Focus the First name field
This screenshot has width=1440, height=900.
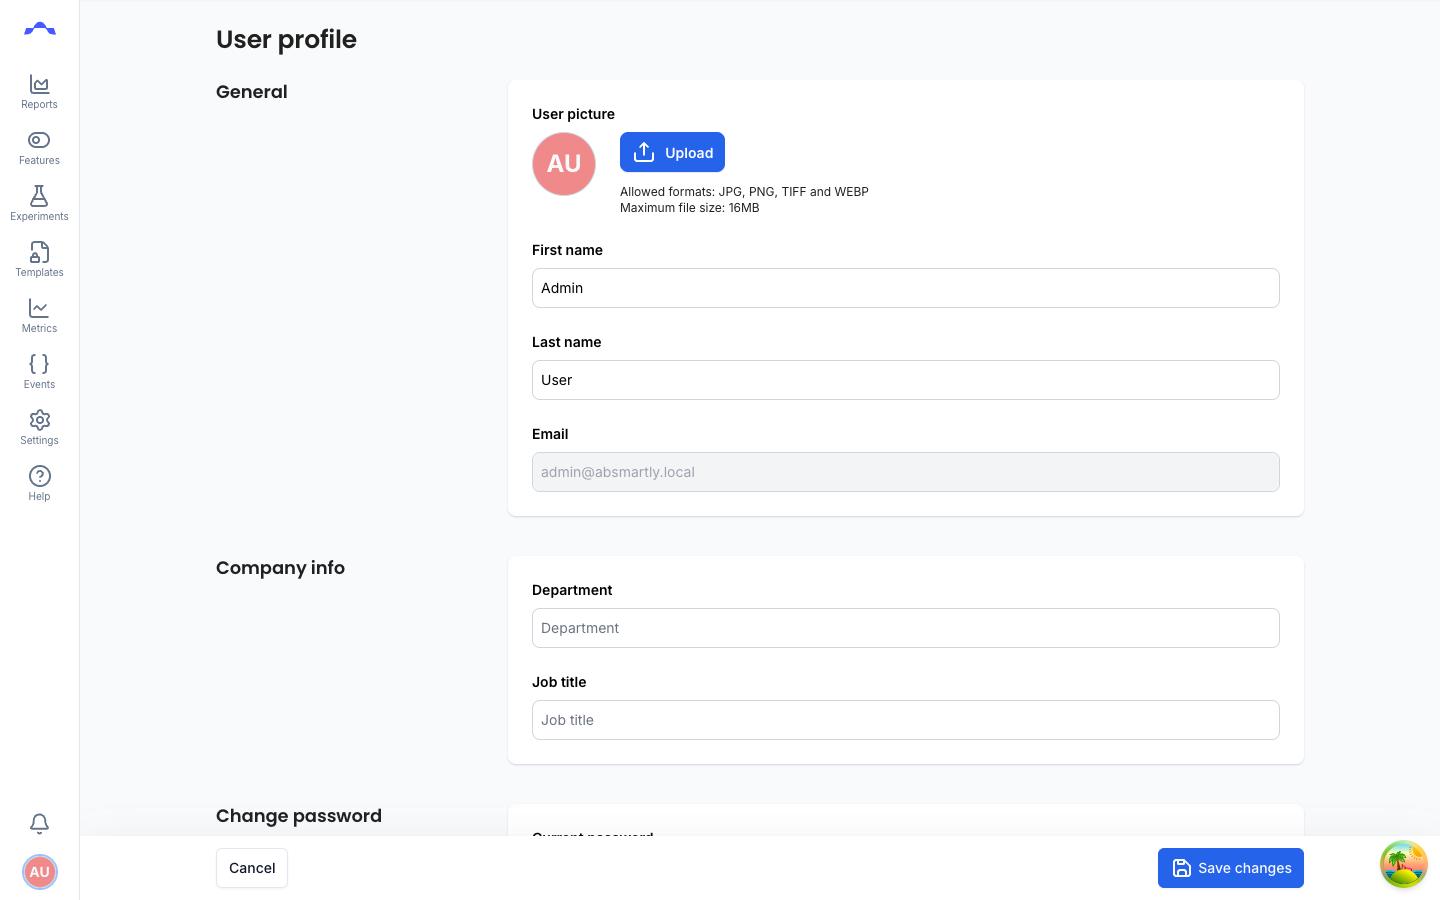click(906, 288)
